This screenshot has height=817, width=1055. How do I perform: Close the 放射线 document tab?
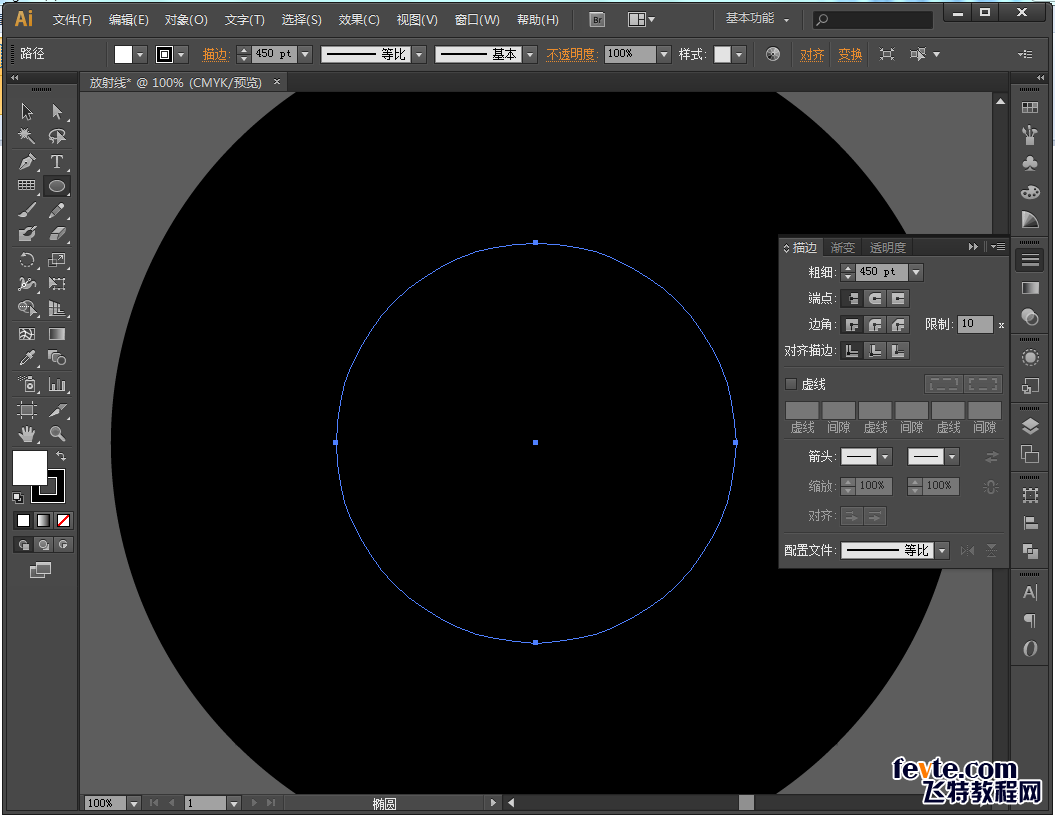tap(277, 81)
